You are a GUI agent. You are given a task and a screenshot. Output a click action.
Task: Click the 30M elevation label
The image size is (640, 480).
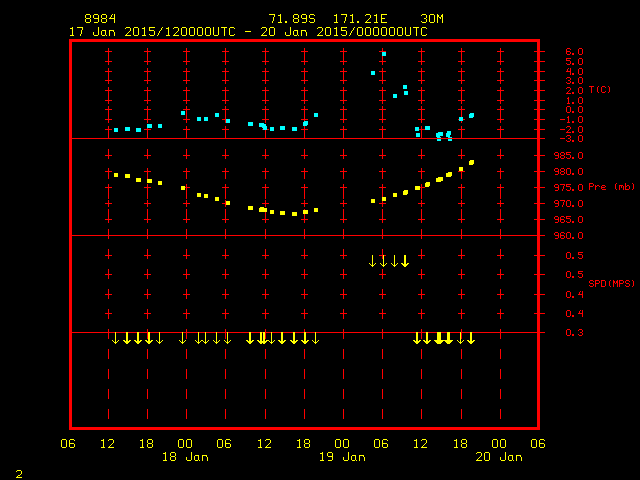click(x=432, y=19)
